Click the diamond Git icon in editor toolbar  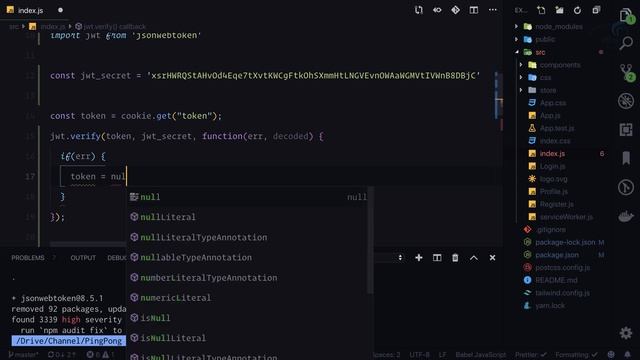(455, 10)
